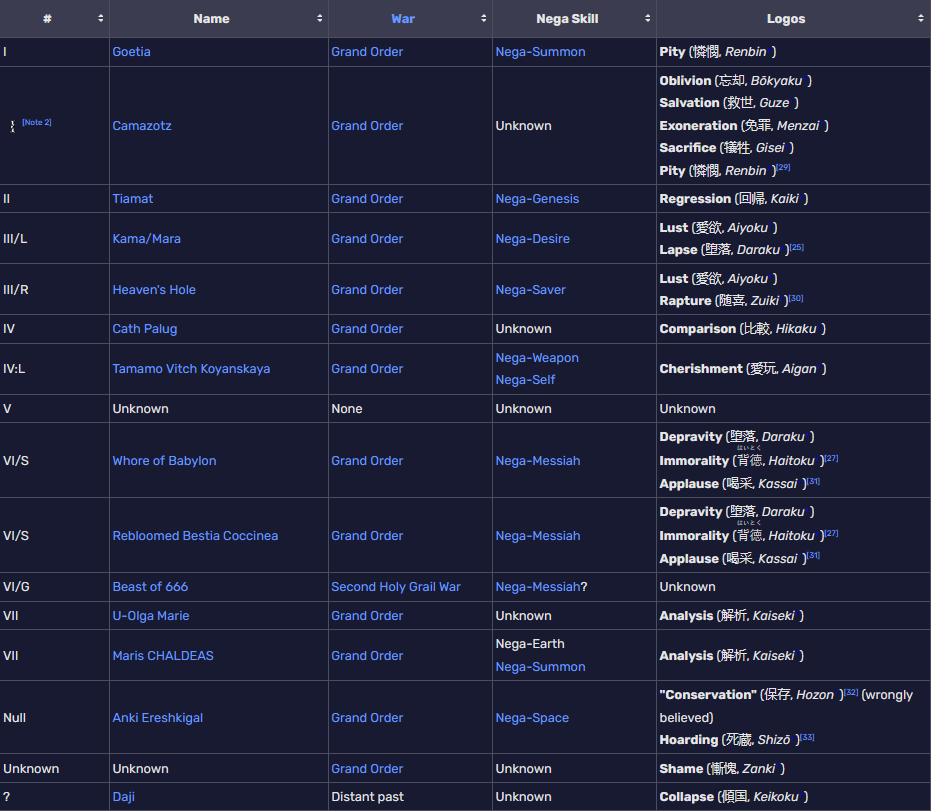Open the Camazotz link
The image size is (931, 811).
142,126
